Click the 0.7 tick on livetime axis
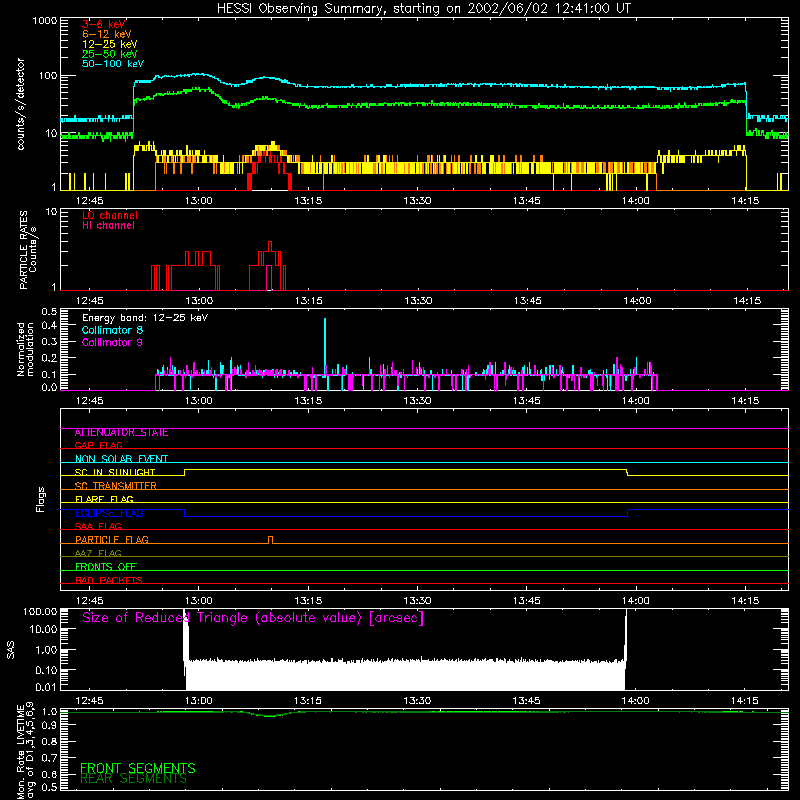The width and height of the screenshot is (800, 800). [x=49, y=758]
